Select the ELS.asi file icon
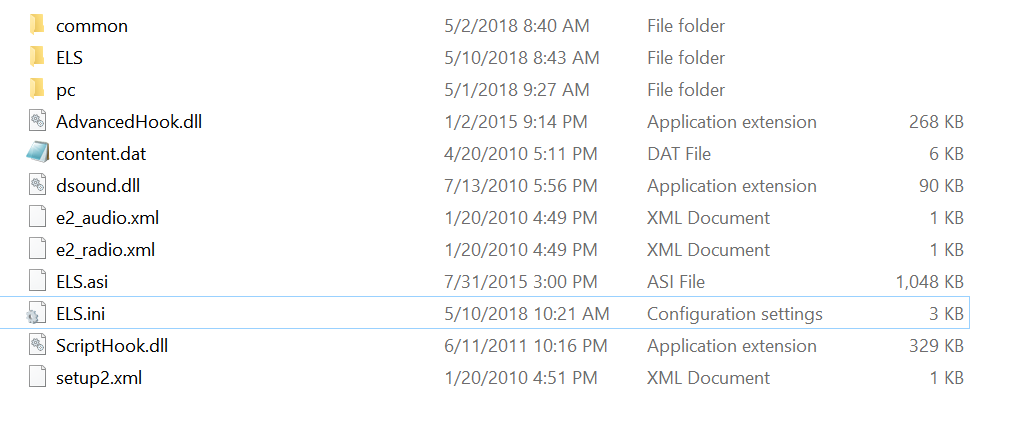The height and width of the screenshot is (431, 1019). point(37,282)
